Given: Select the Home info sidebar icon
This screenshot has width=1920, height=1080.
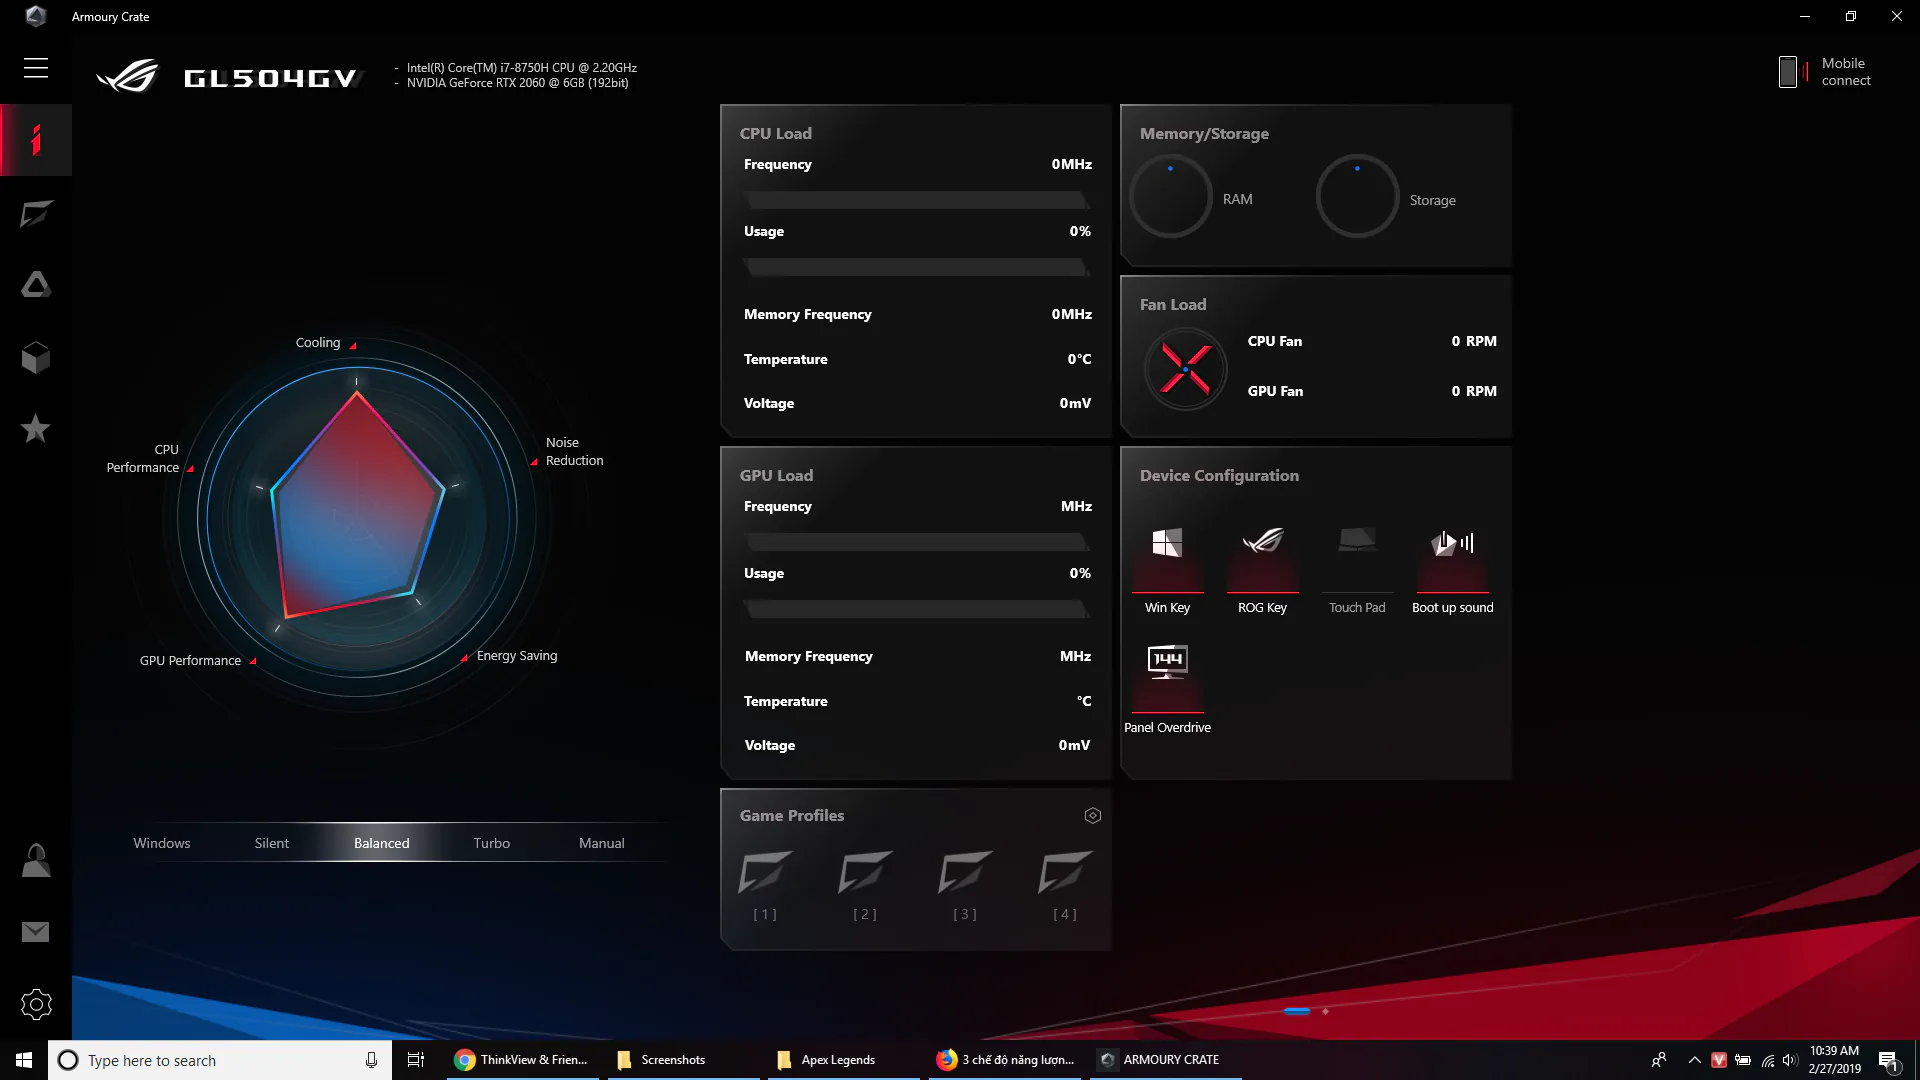Looking at the screenshot, I should pos(36,140).
